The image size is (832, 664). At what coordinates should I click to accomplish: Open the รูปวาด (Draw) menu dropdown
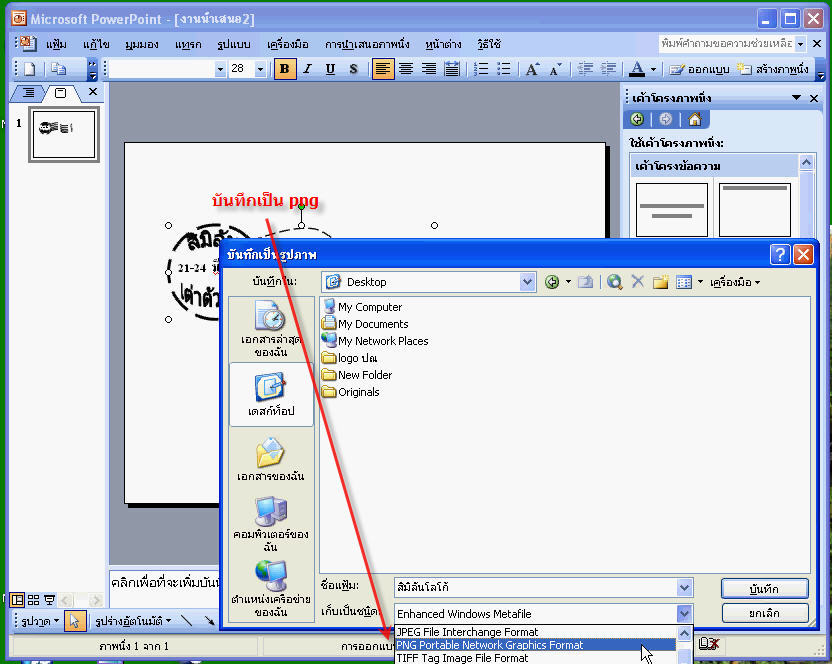(x=40, y=621)
